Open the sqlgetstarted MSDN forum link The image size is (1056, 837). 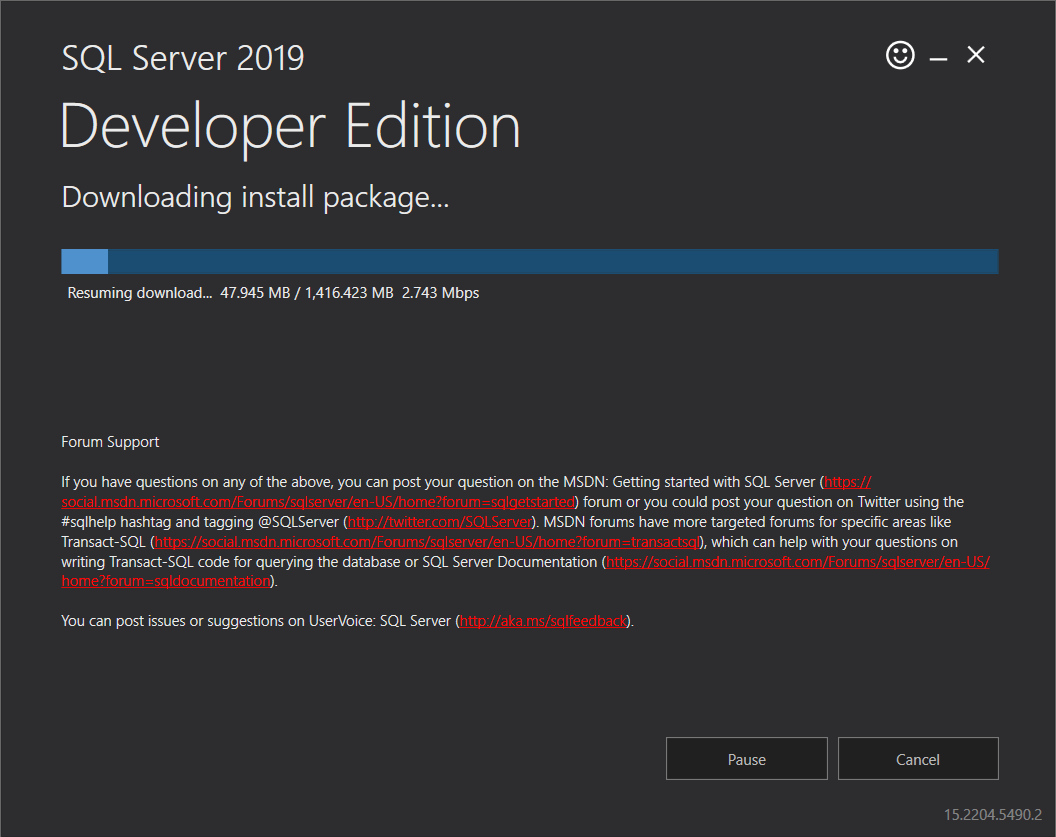point(318,502)
